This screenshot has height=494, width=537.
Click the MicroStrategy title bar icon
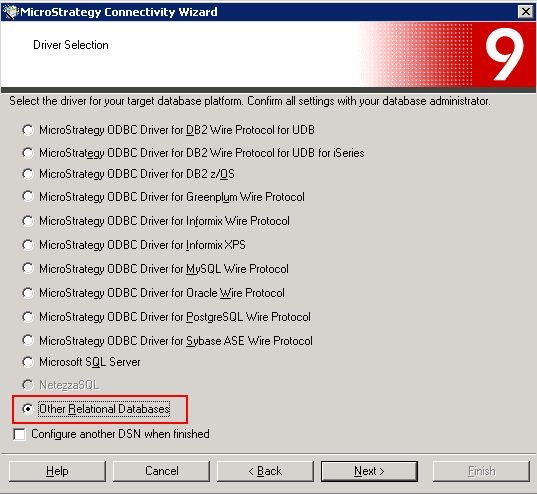10,12
